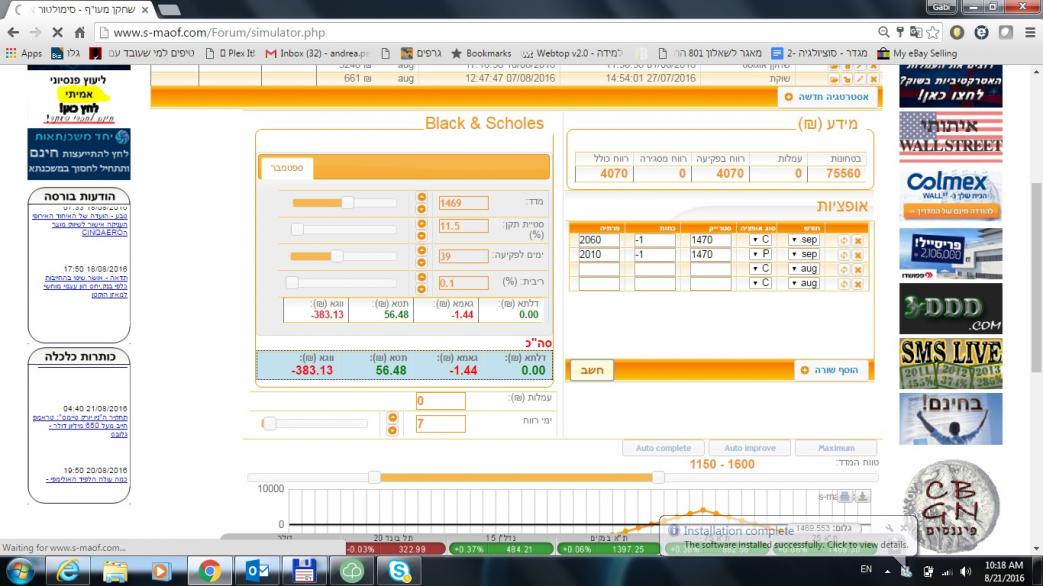The width and height of the screenshot is (1043, 586).
Task: Open the month dropdown in the first option row
Action: [803, 241]
